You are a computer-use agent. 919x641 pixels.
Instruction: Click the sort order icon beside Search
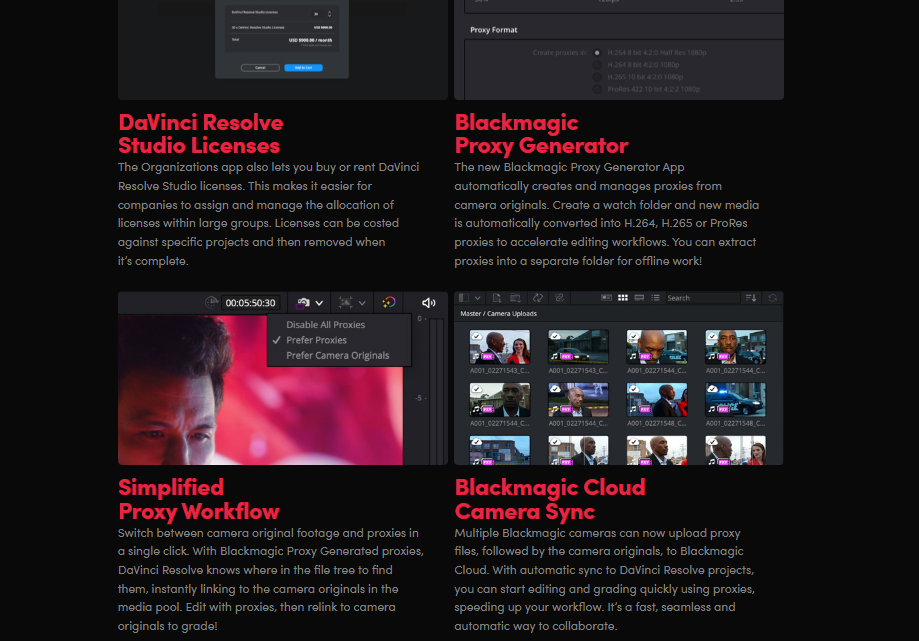(x=751, y=298)
